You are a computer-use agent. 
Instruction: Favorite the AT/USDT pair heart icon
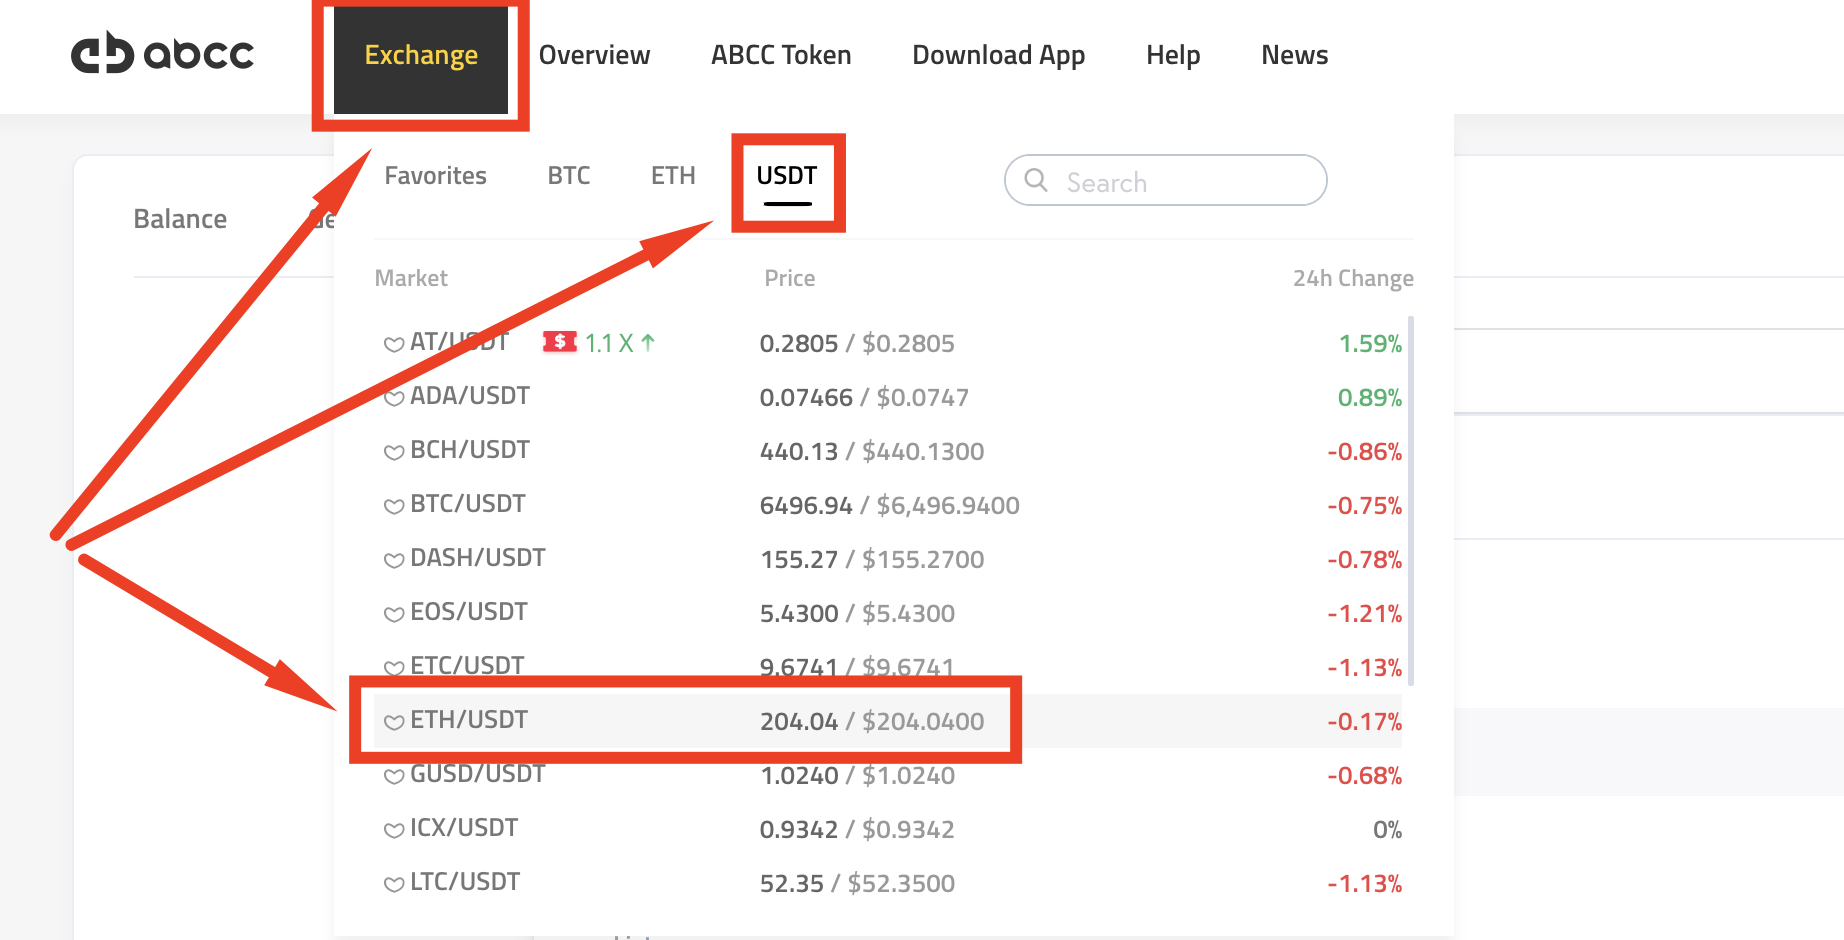393,344
